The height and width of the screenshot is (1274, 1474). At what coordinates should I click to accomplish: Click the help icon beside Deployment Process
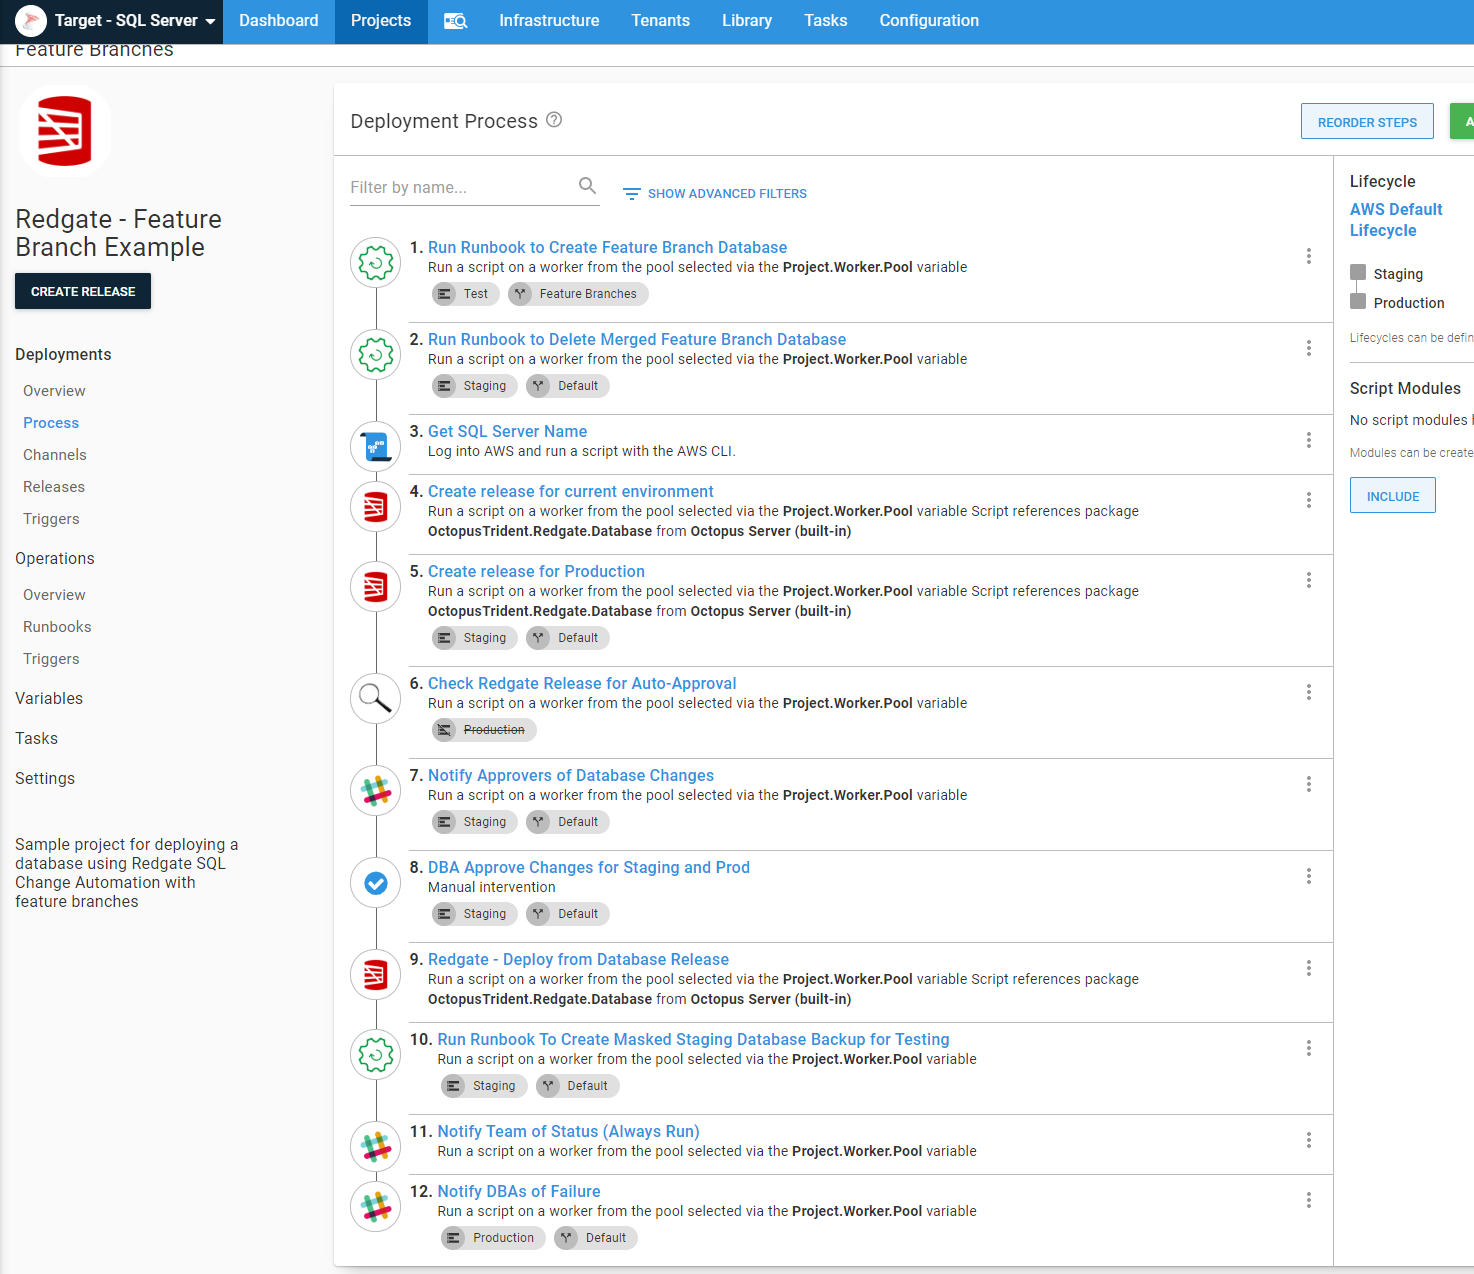pyautogui.click(x=554, y=120)
